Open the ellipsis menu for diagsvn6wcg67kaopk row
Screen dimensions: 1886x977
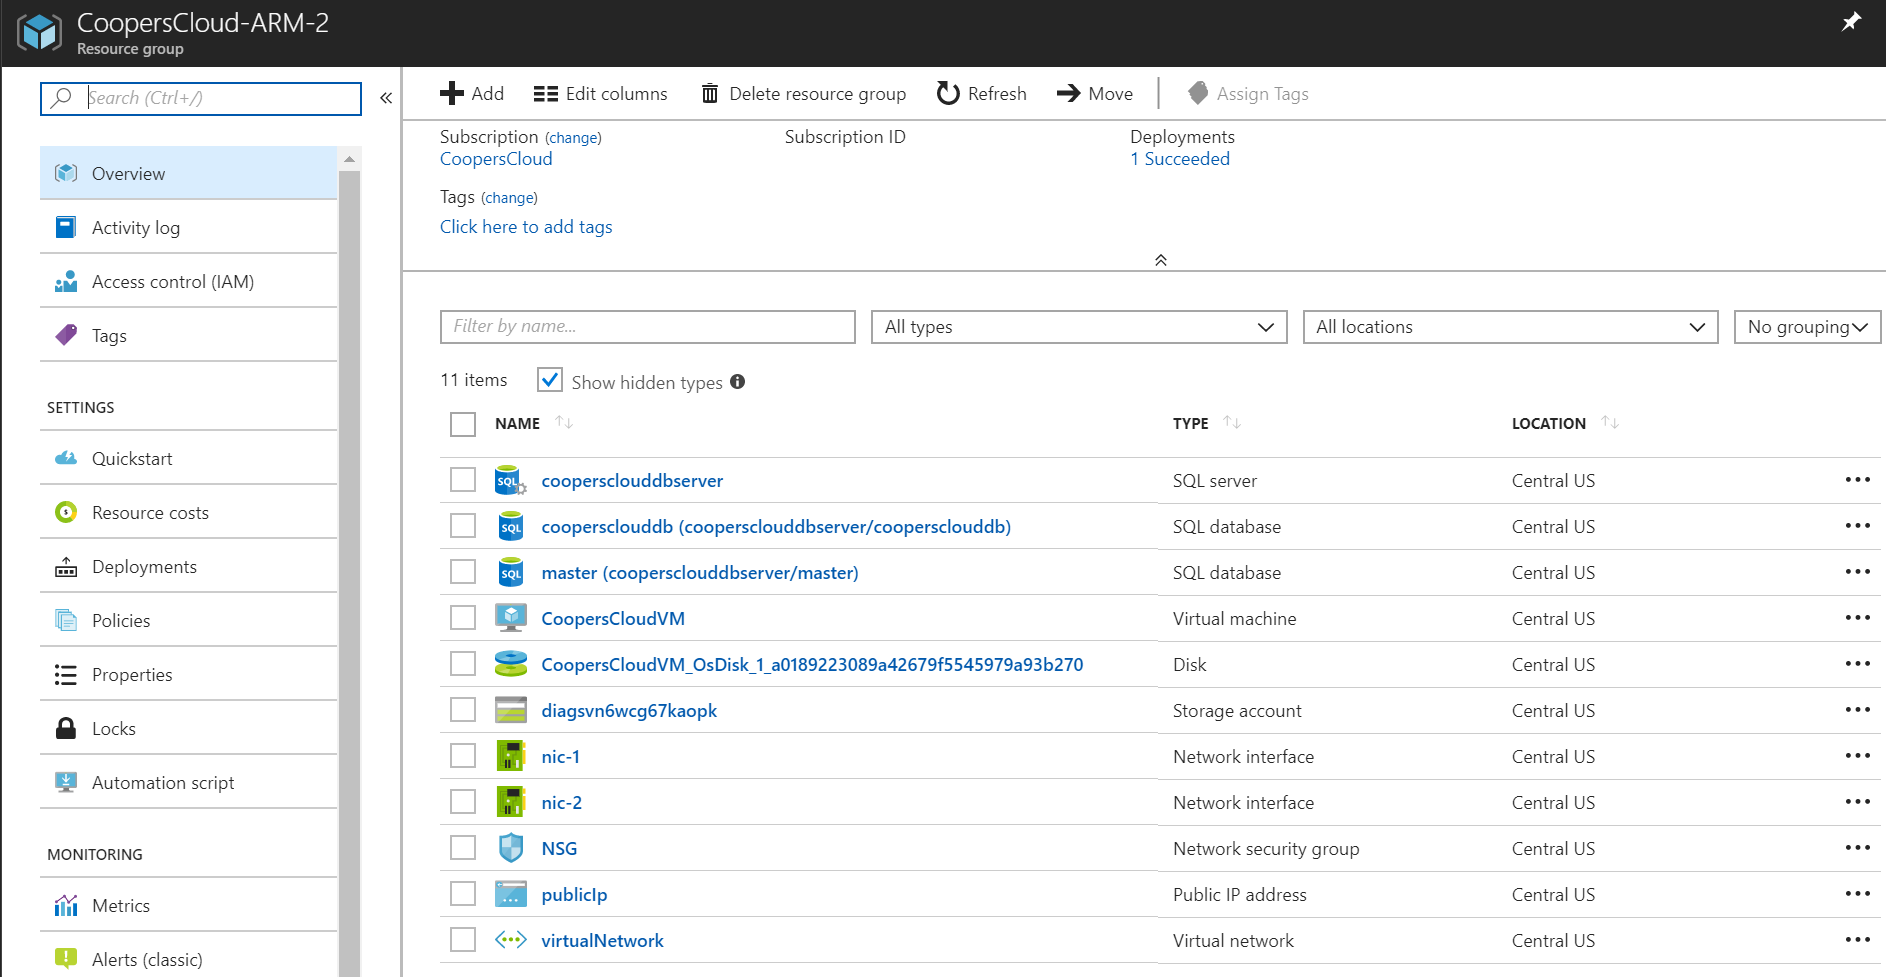click(x=1858, y=710)
